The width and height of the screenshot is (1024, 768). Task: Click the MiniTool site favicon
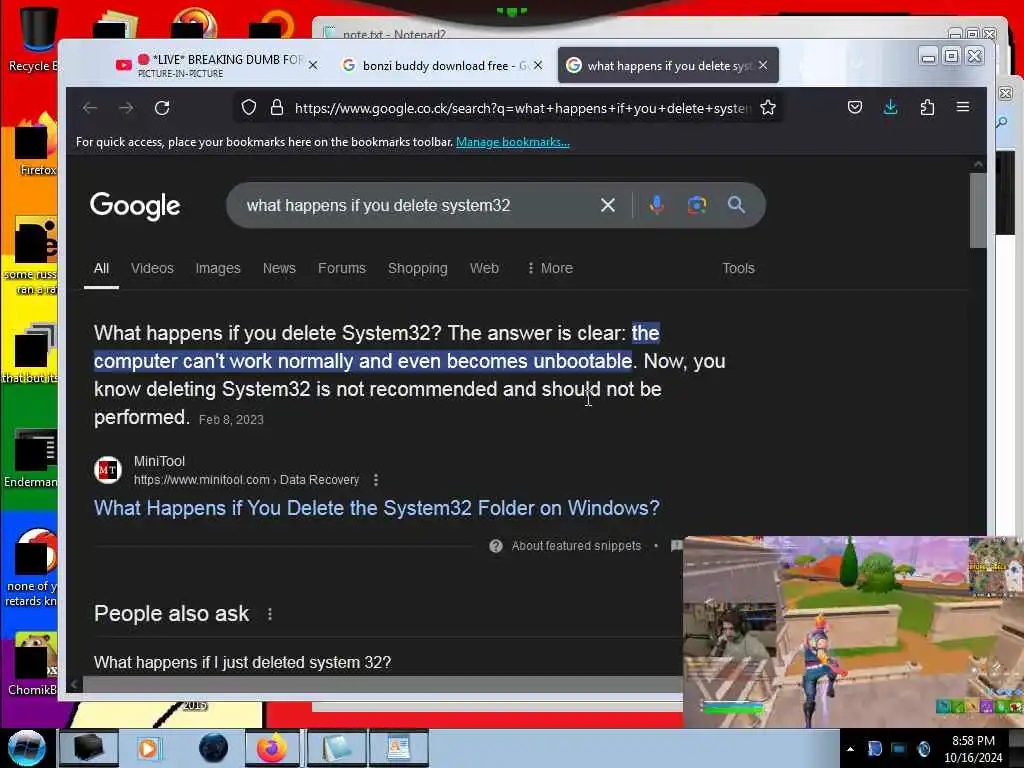point(108,470)
